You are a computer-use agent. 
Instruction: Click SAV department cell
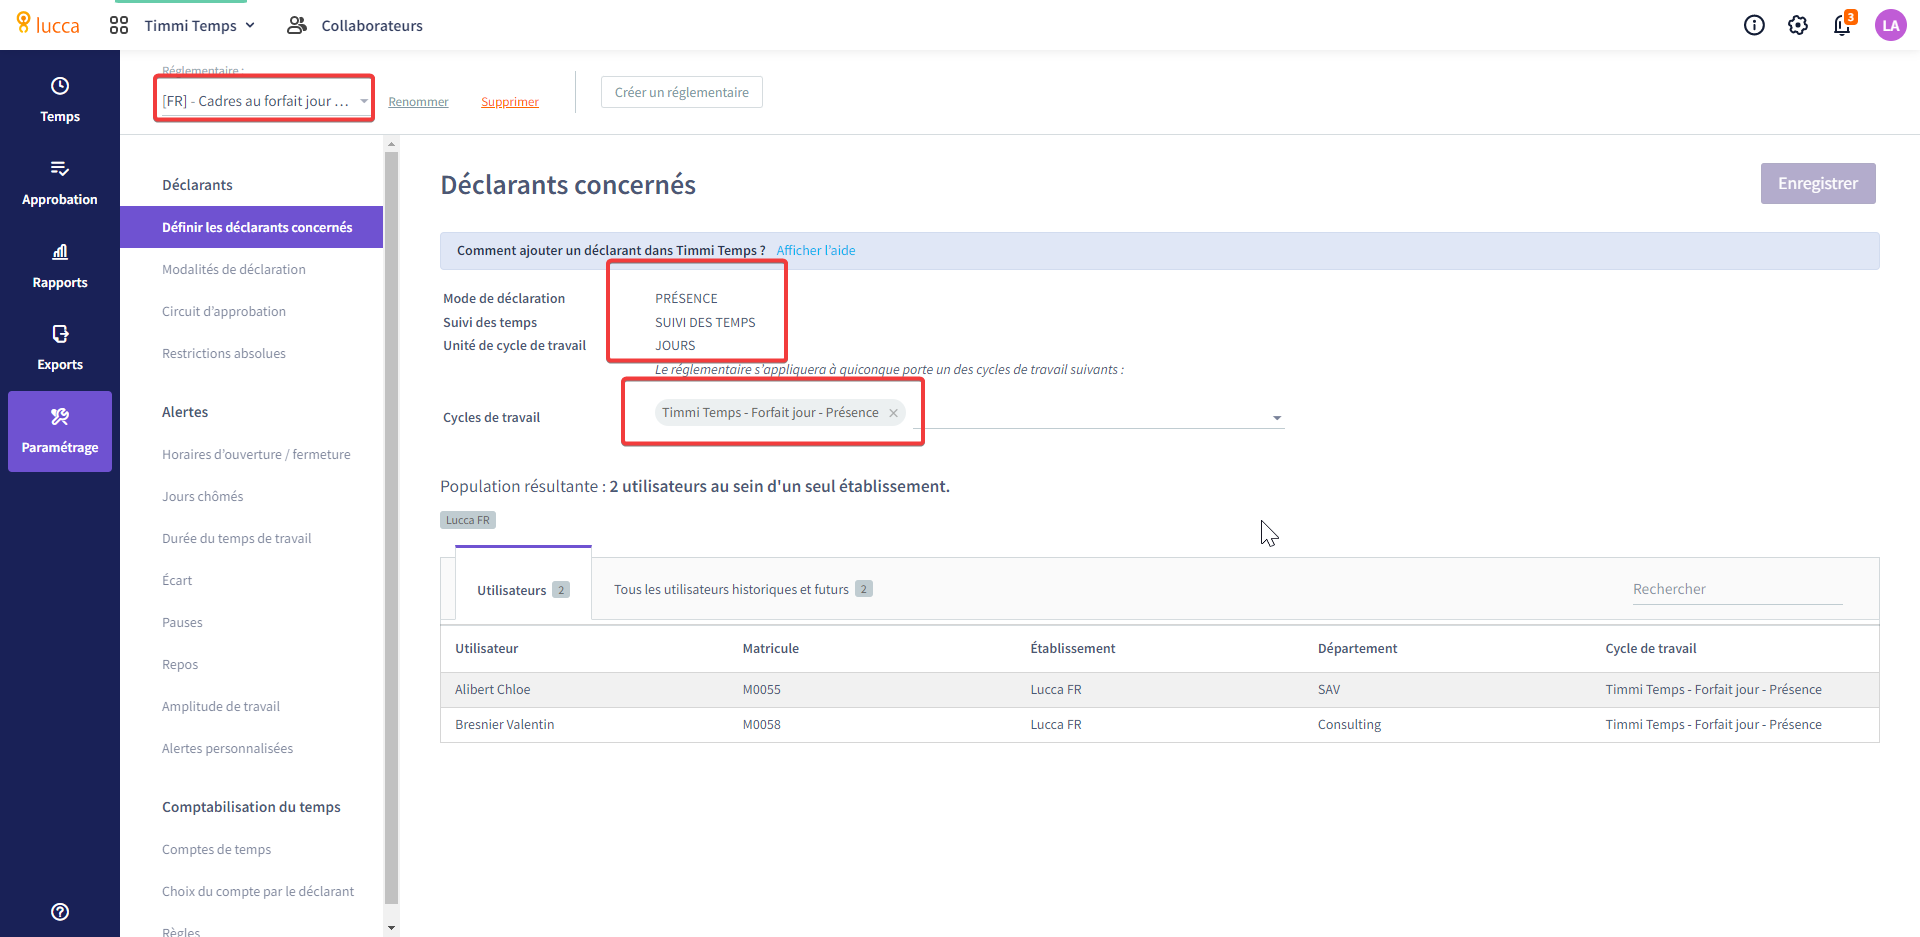[1329, 690]
